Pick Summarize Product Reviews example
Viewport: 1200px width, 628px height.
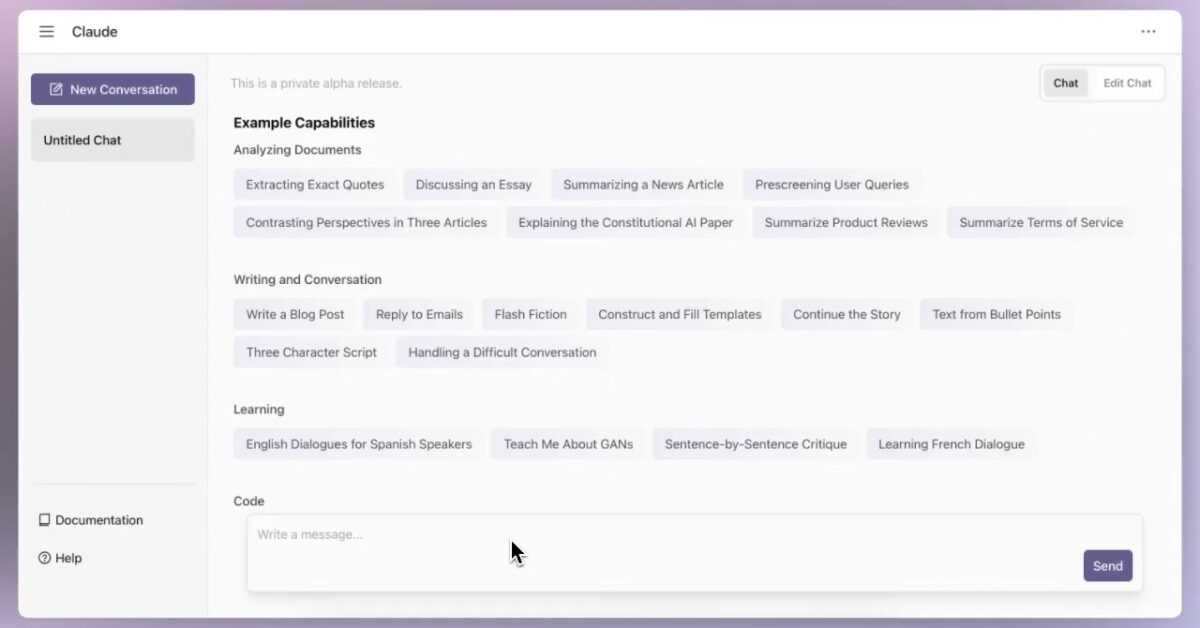pos(846,222)
